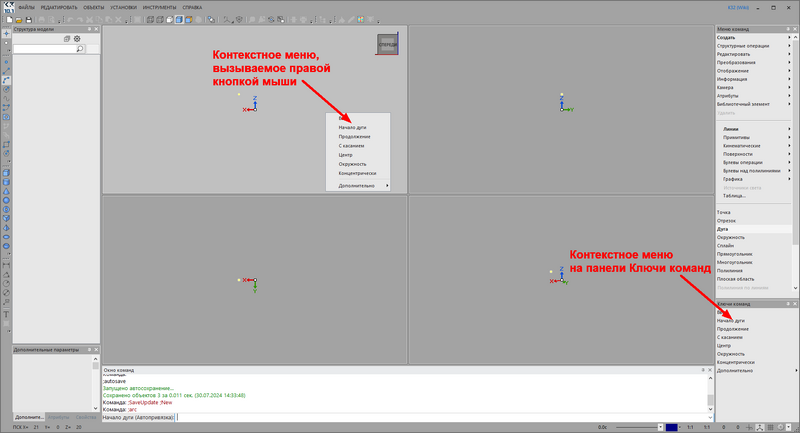
Task: Select the Torus primitive tool
Action: (x=6, y=210)
